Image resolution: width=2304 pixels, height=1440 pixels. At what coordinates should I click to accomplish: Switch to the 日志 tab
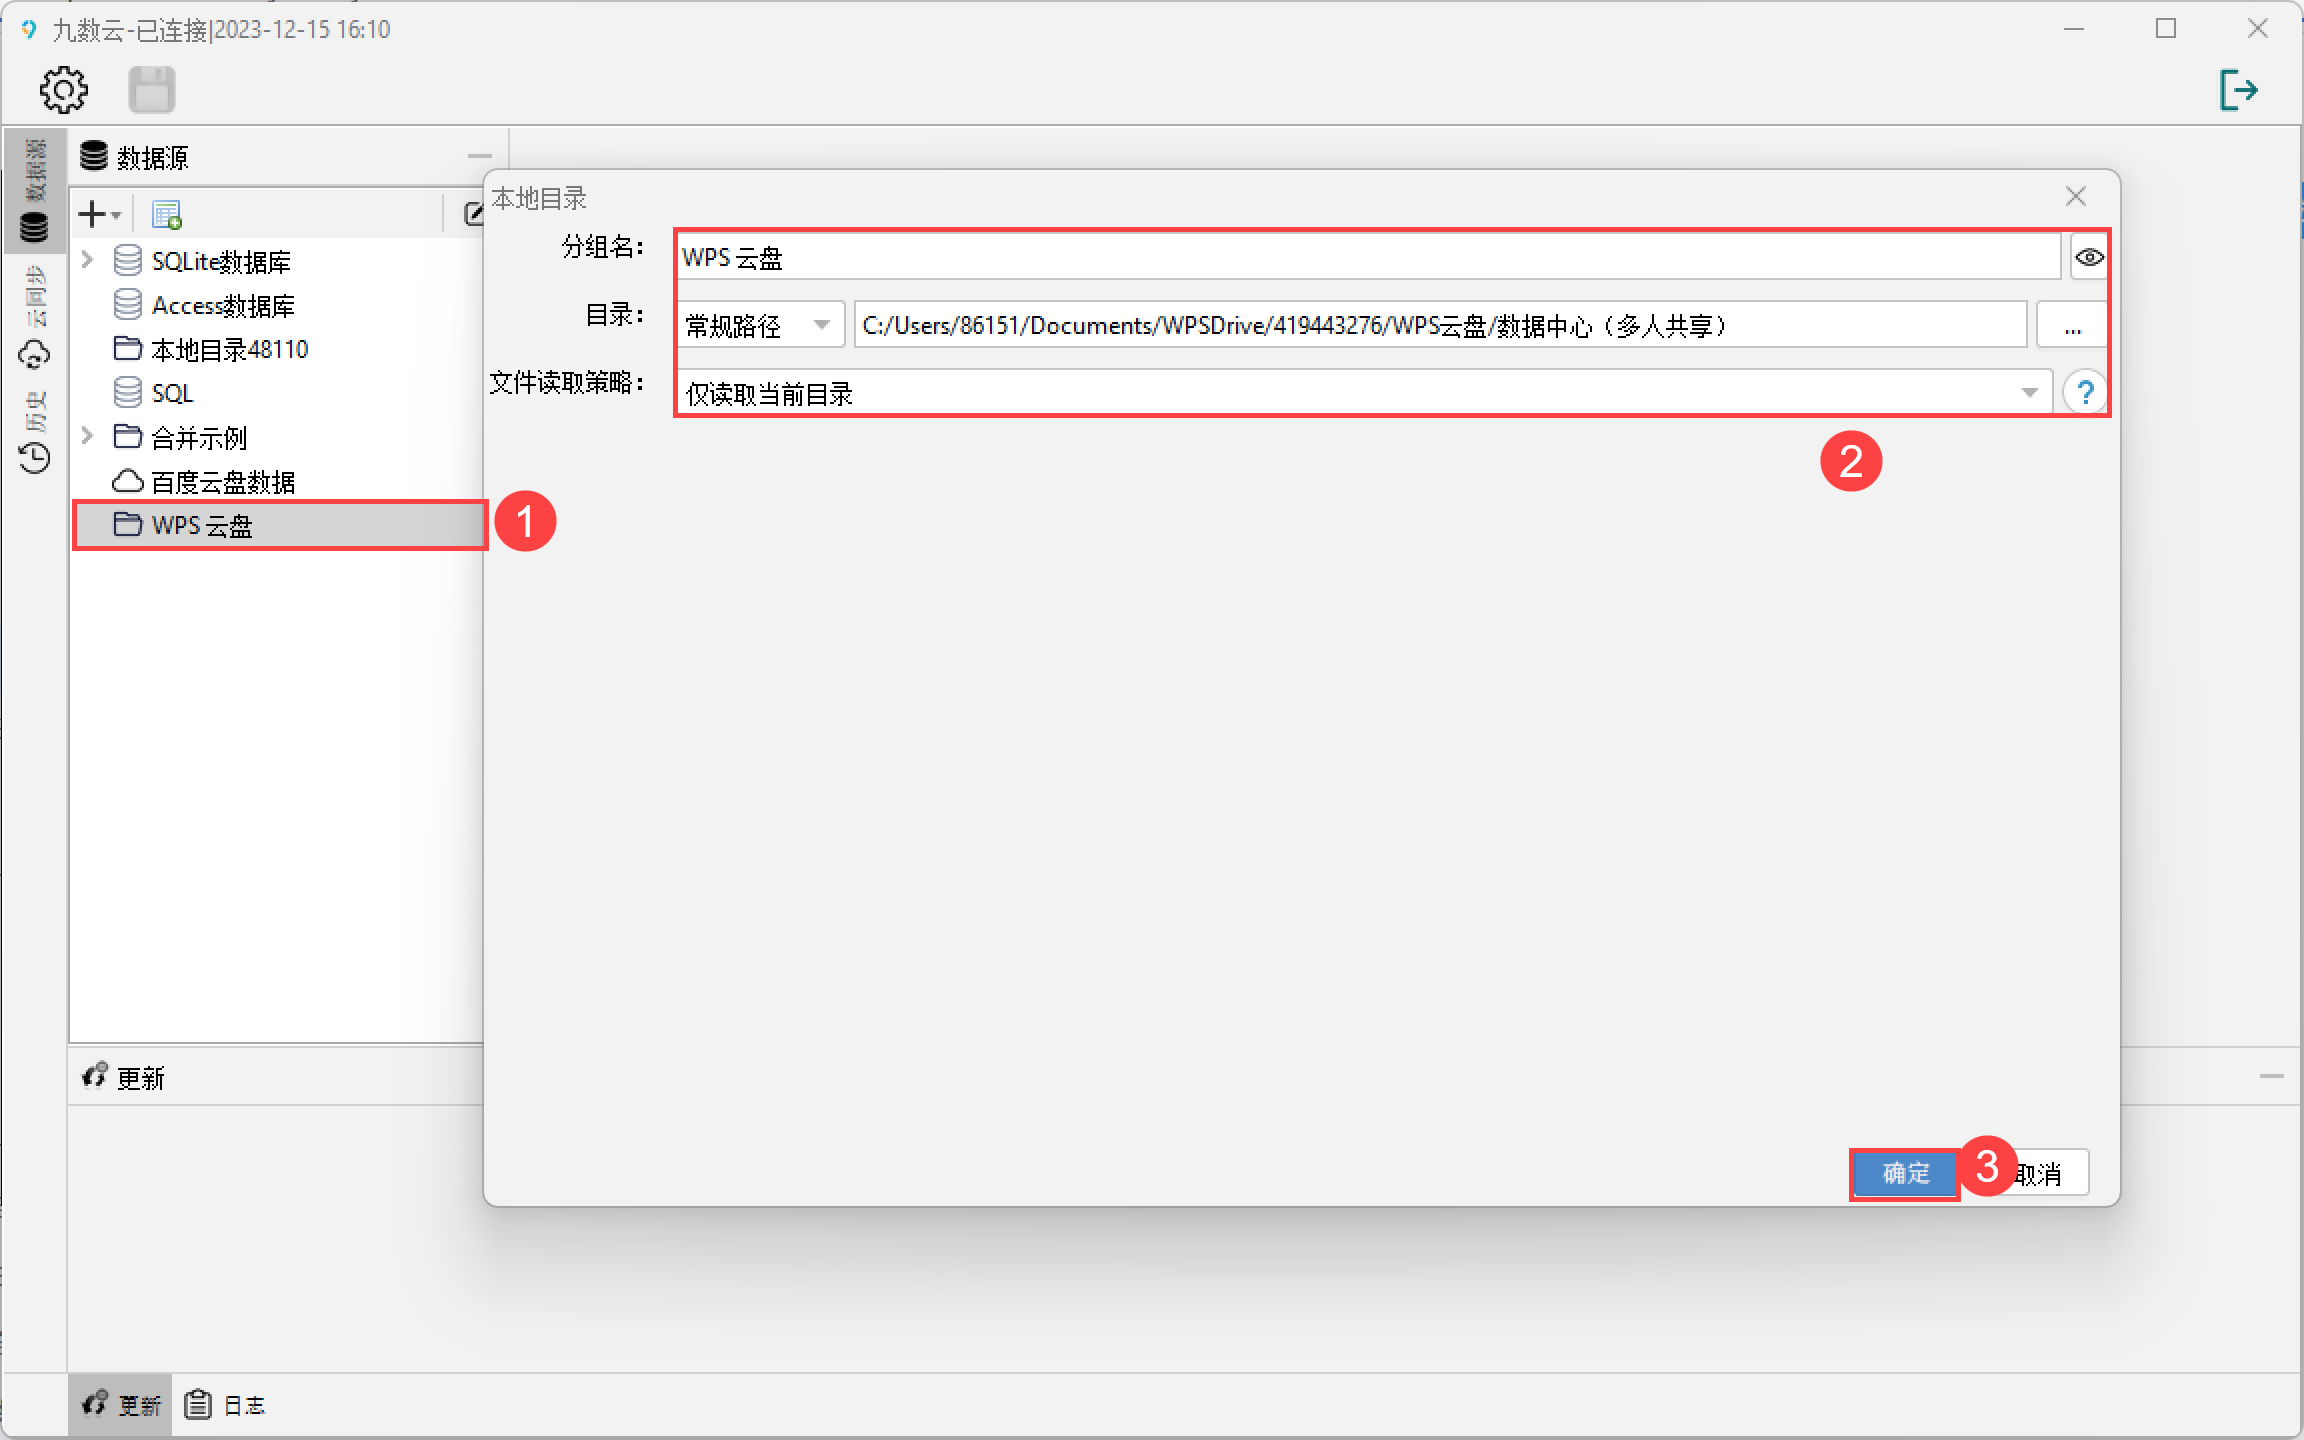[226, 1405]
